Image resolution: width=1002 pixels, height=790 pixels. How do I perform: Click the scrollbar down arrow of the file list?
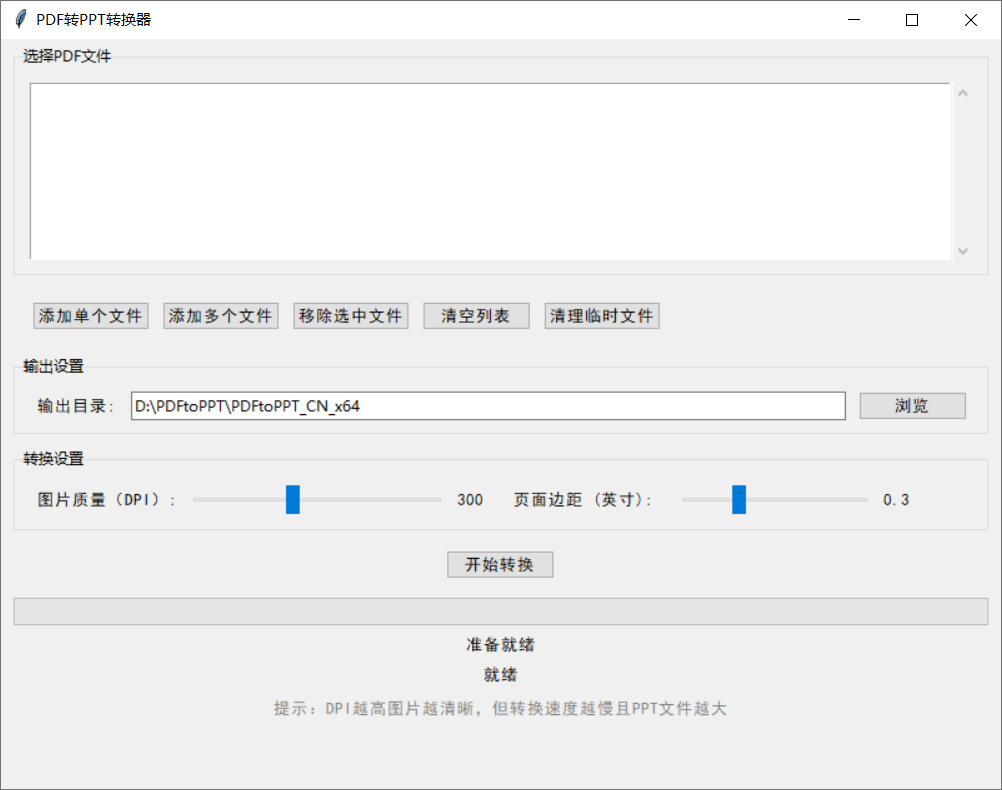pos(962,252)
